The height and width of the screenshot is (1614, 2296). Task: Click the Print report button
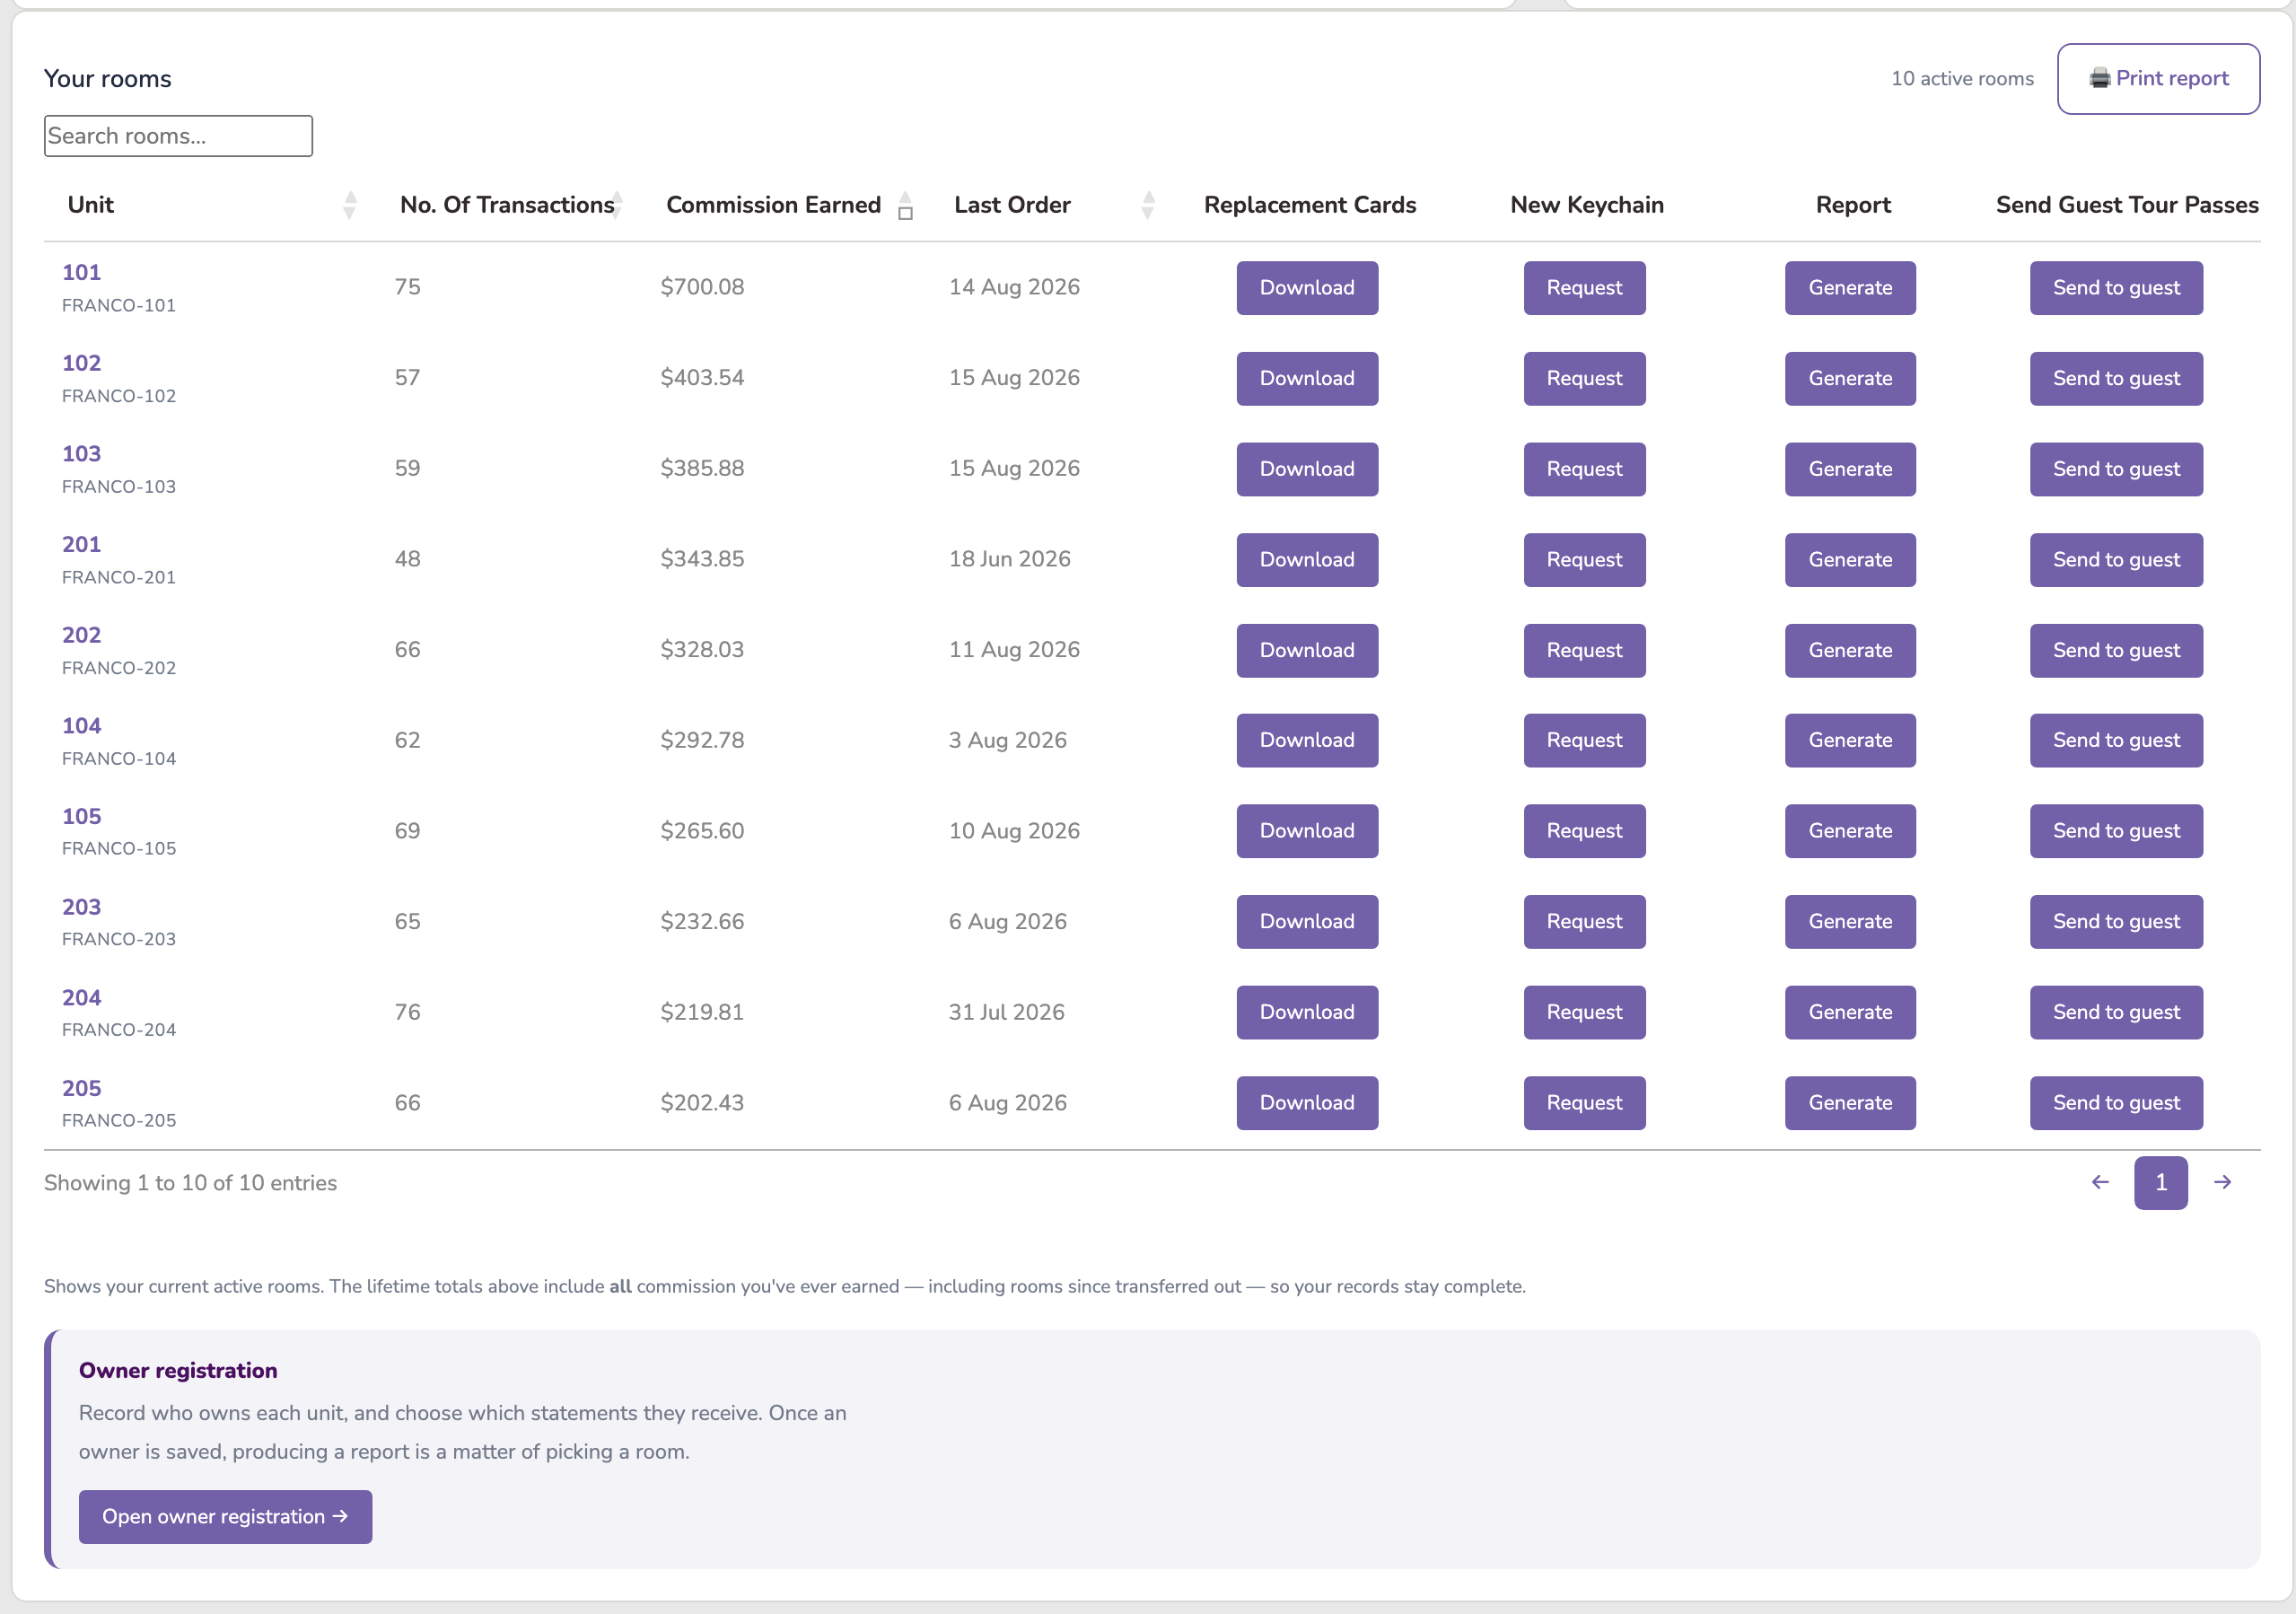click(x=2158, y=78)
